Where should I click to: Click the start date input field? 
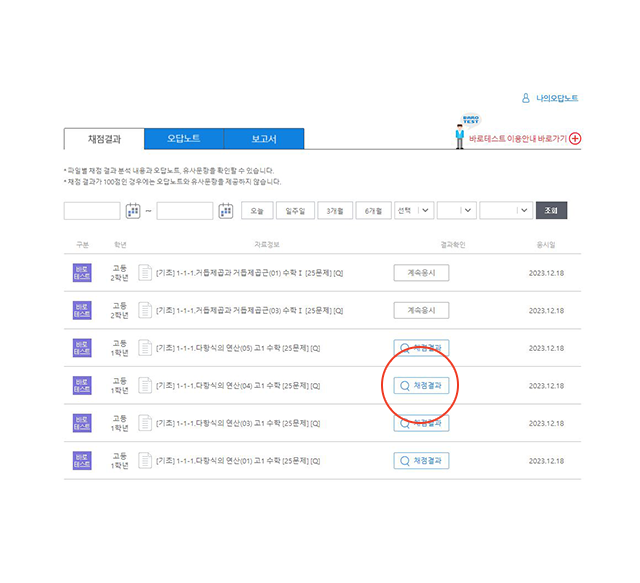(x=92, y=211)
